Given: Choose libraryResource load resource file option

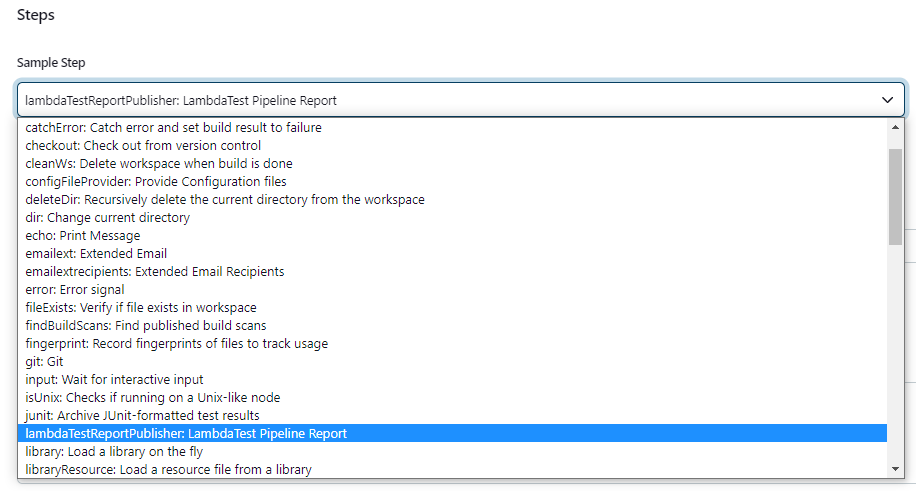Looking at the screenshot, I should [168, 469].
